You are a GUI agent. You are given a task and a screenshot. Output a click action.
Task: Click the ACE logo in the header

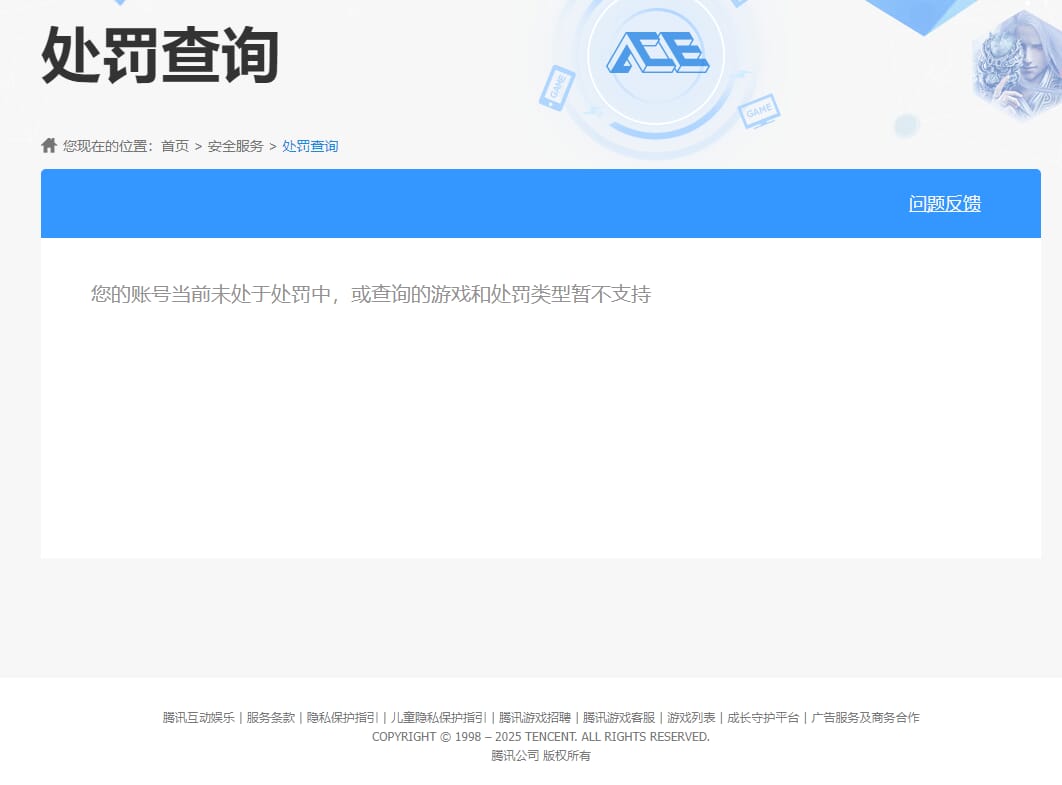657,53
